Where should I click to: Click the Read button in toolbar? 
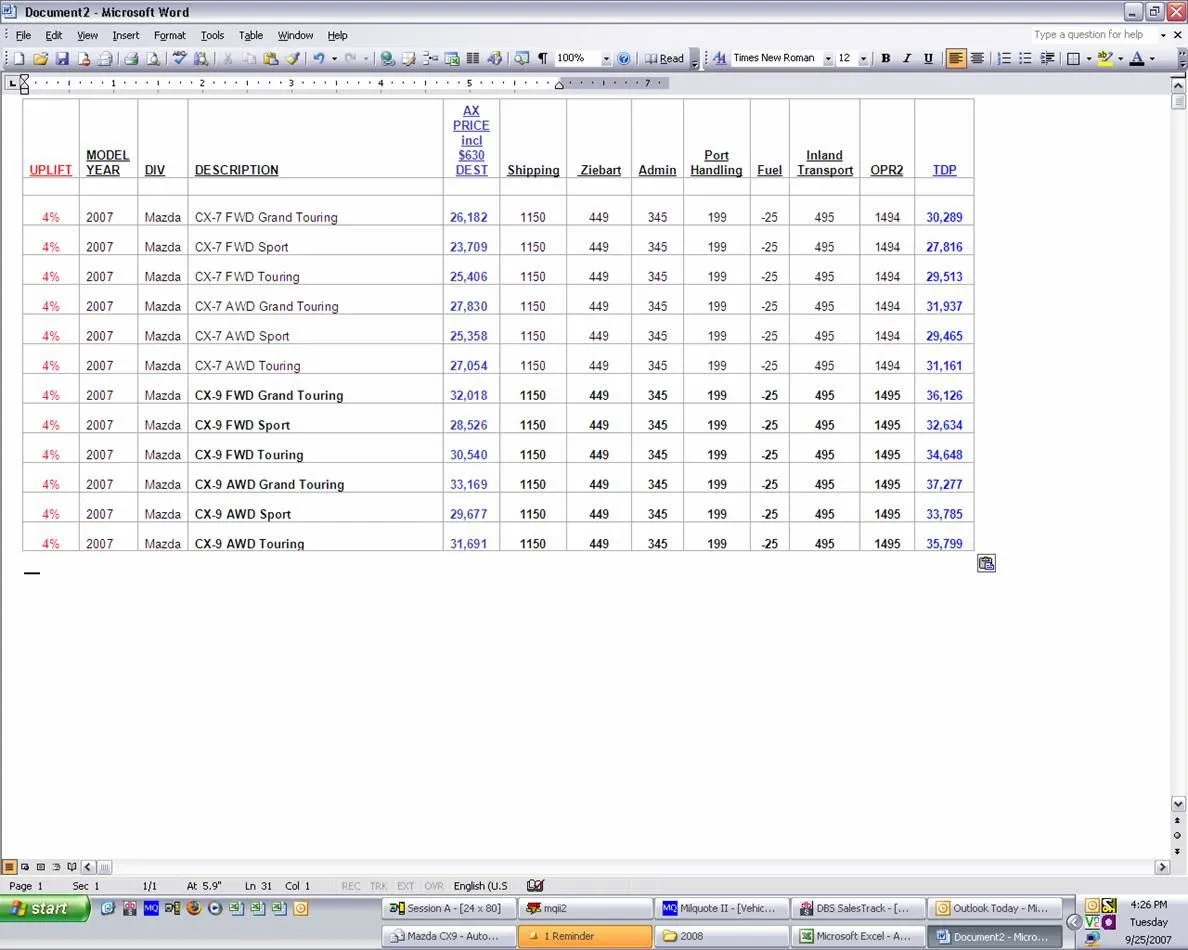point(665,59)
